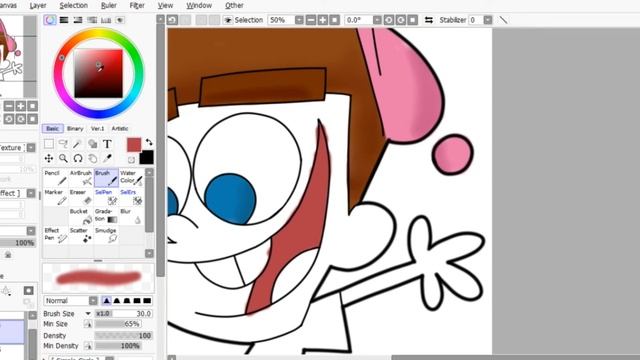Viewport: 640px width, 360px height.
Task: Select the Effect Pen tool
Action: pos(56,236)
